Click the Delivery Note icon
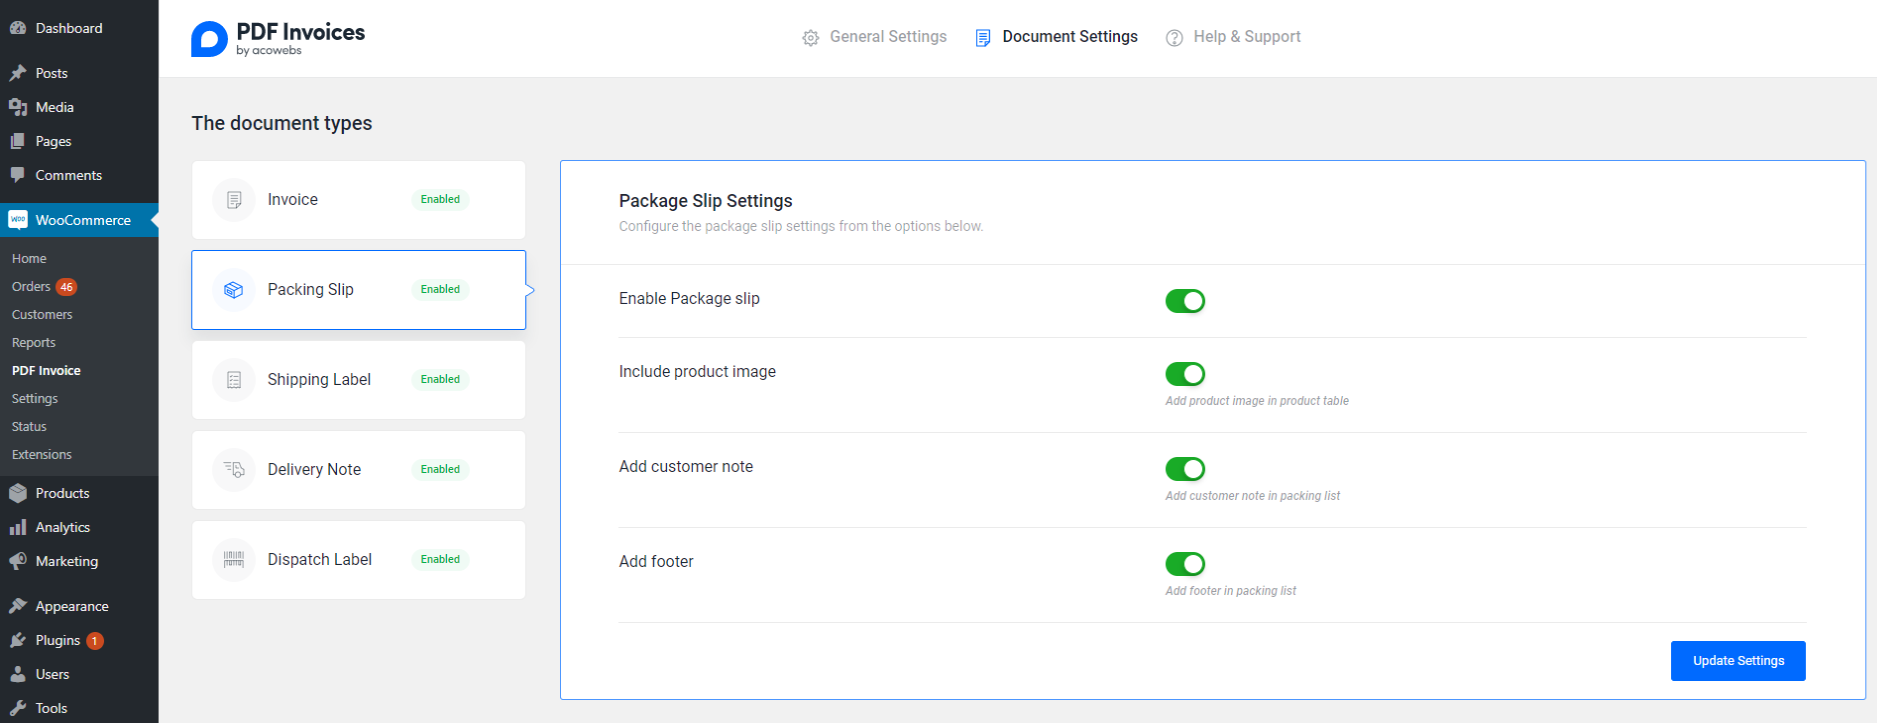The width and height of the screenshot is (1877, 723). click(x=234, y=470)
